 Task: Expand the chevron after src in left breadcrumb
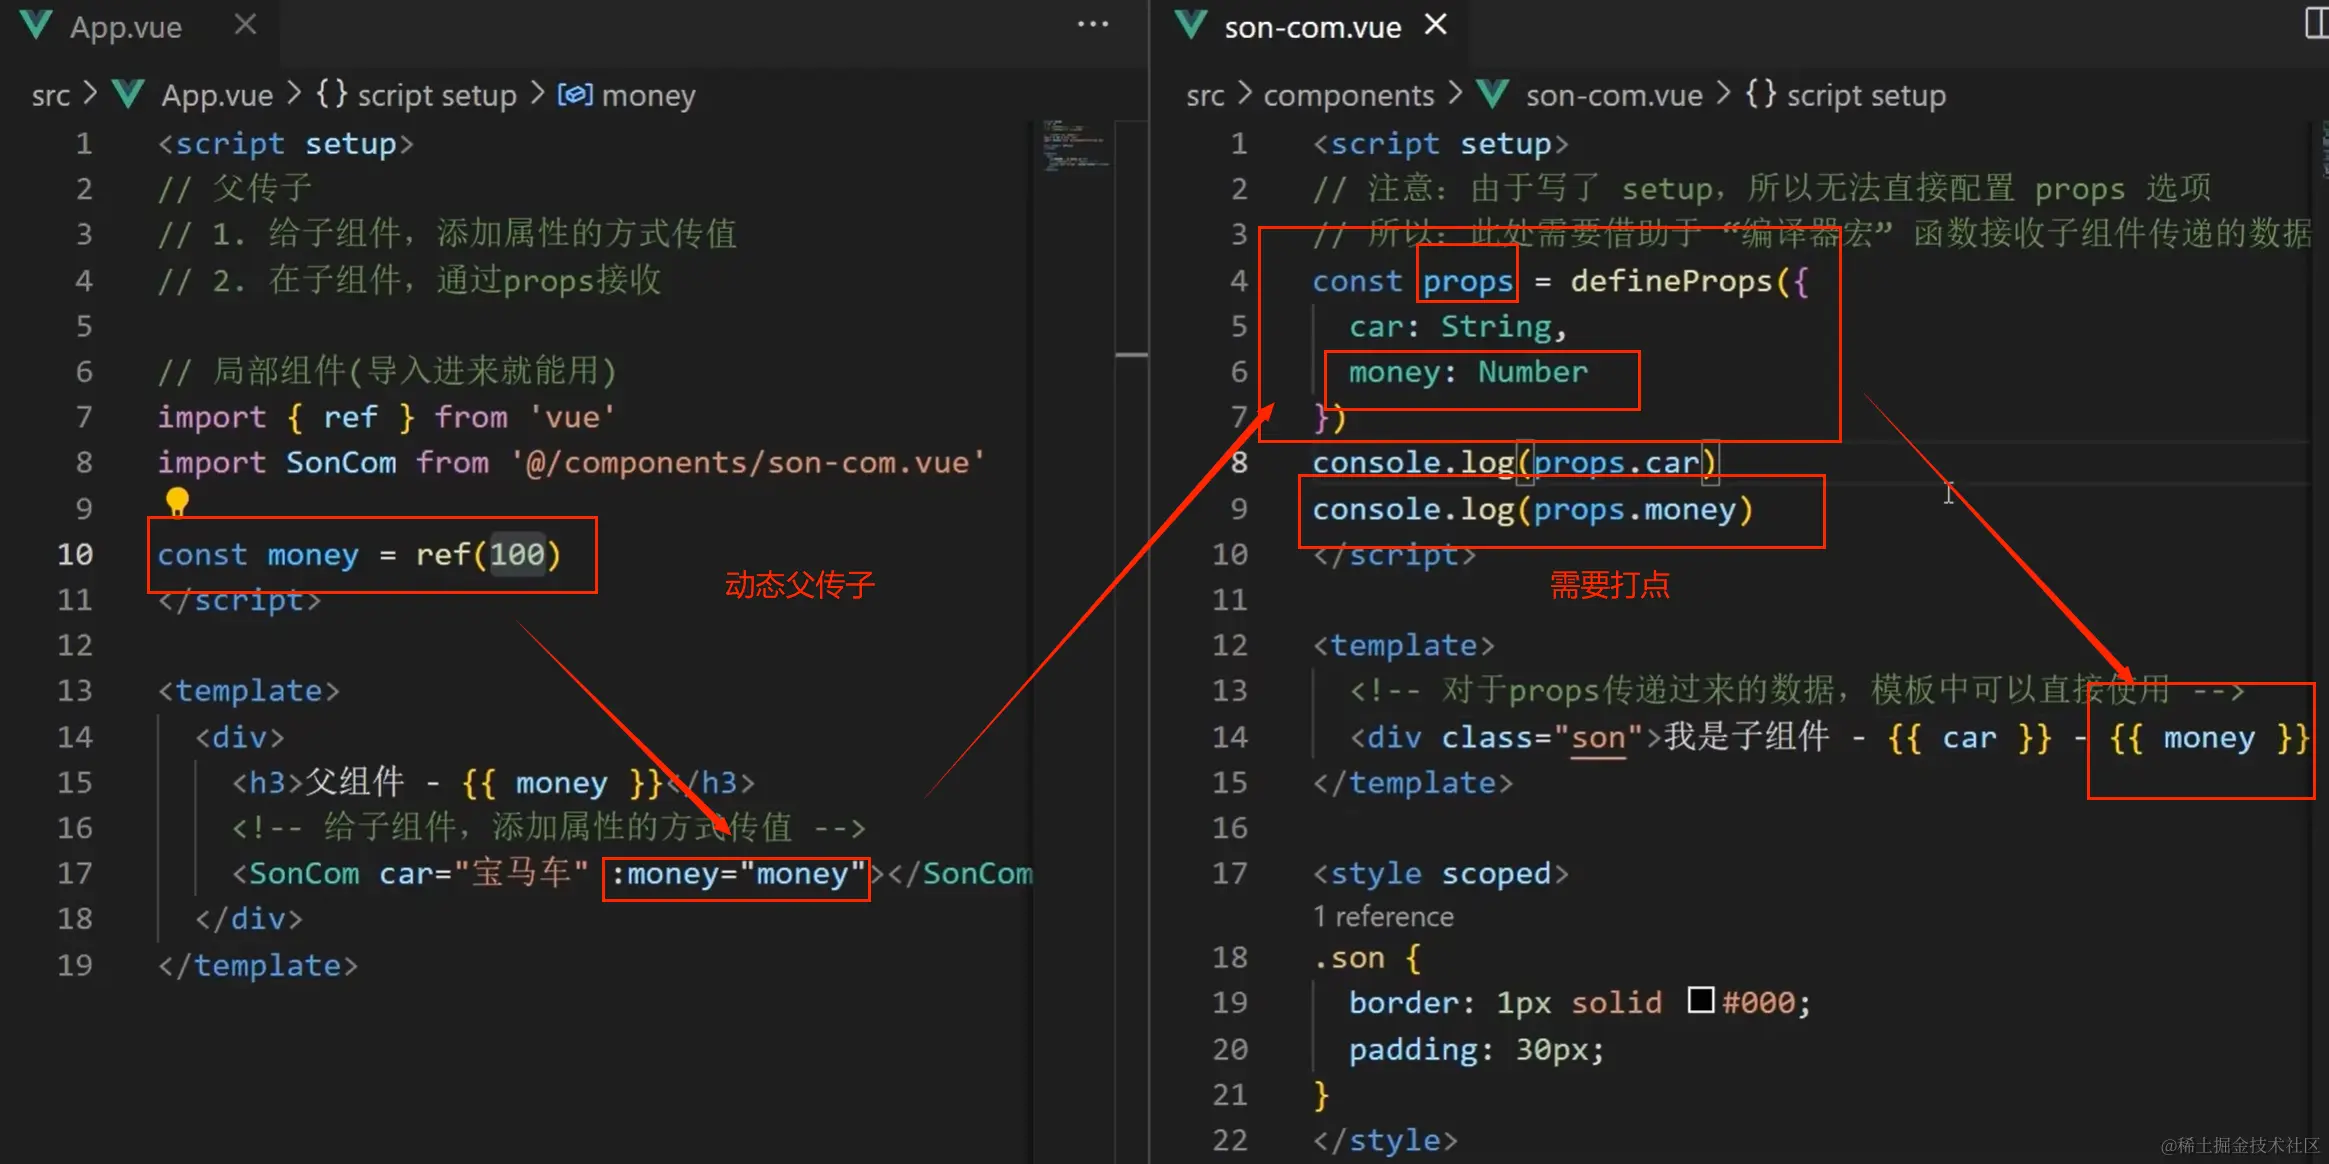coord(90,94)
